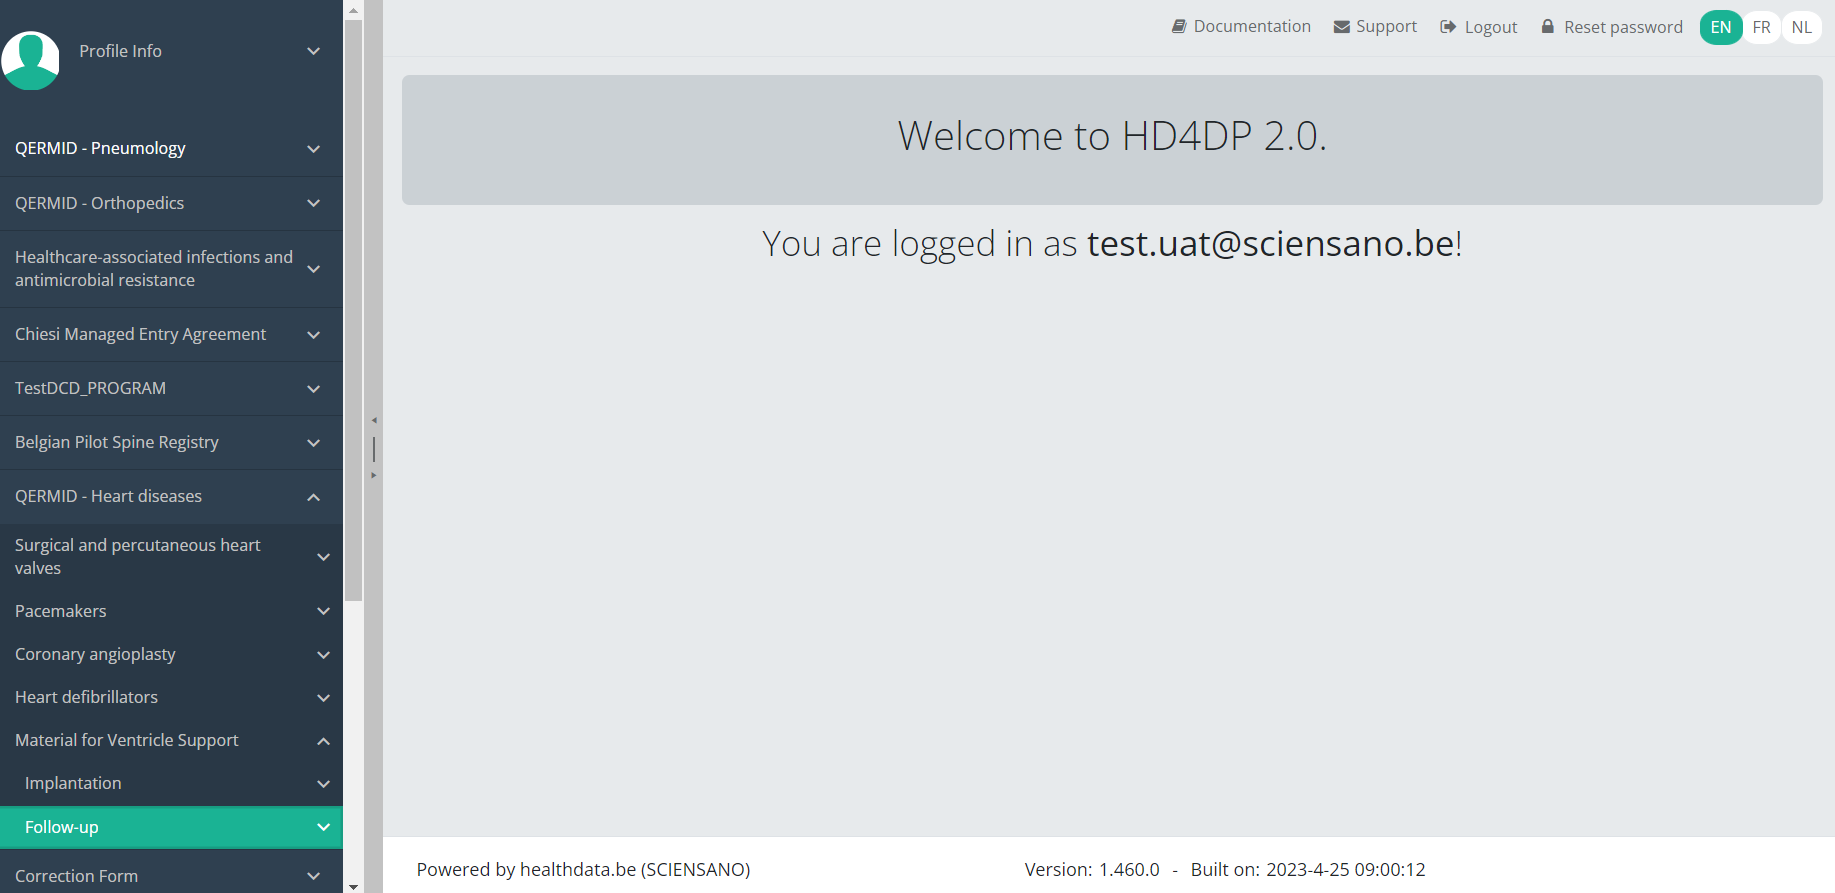Image resolution: width=1835 pixels, height=893 pixels.
Task: Switch language to EN
Action: click(x=1721, y=27)
